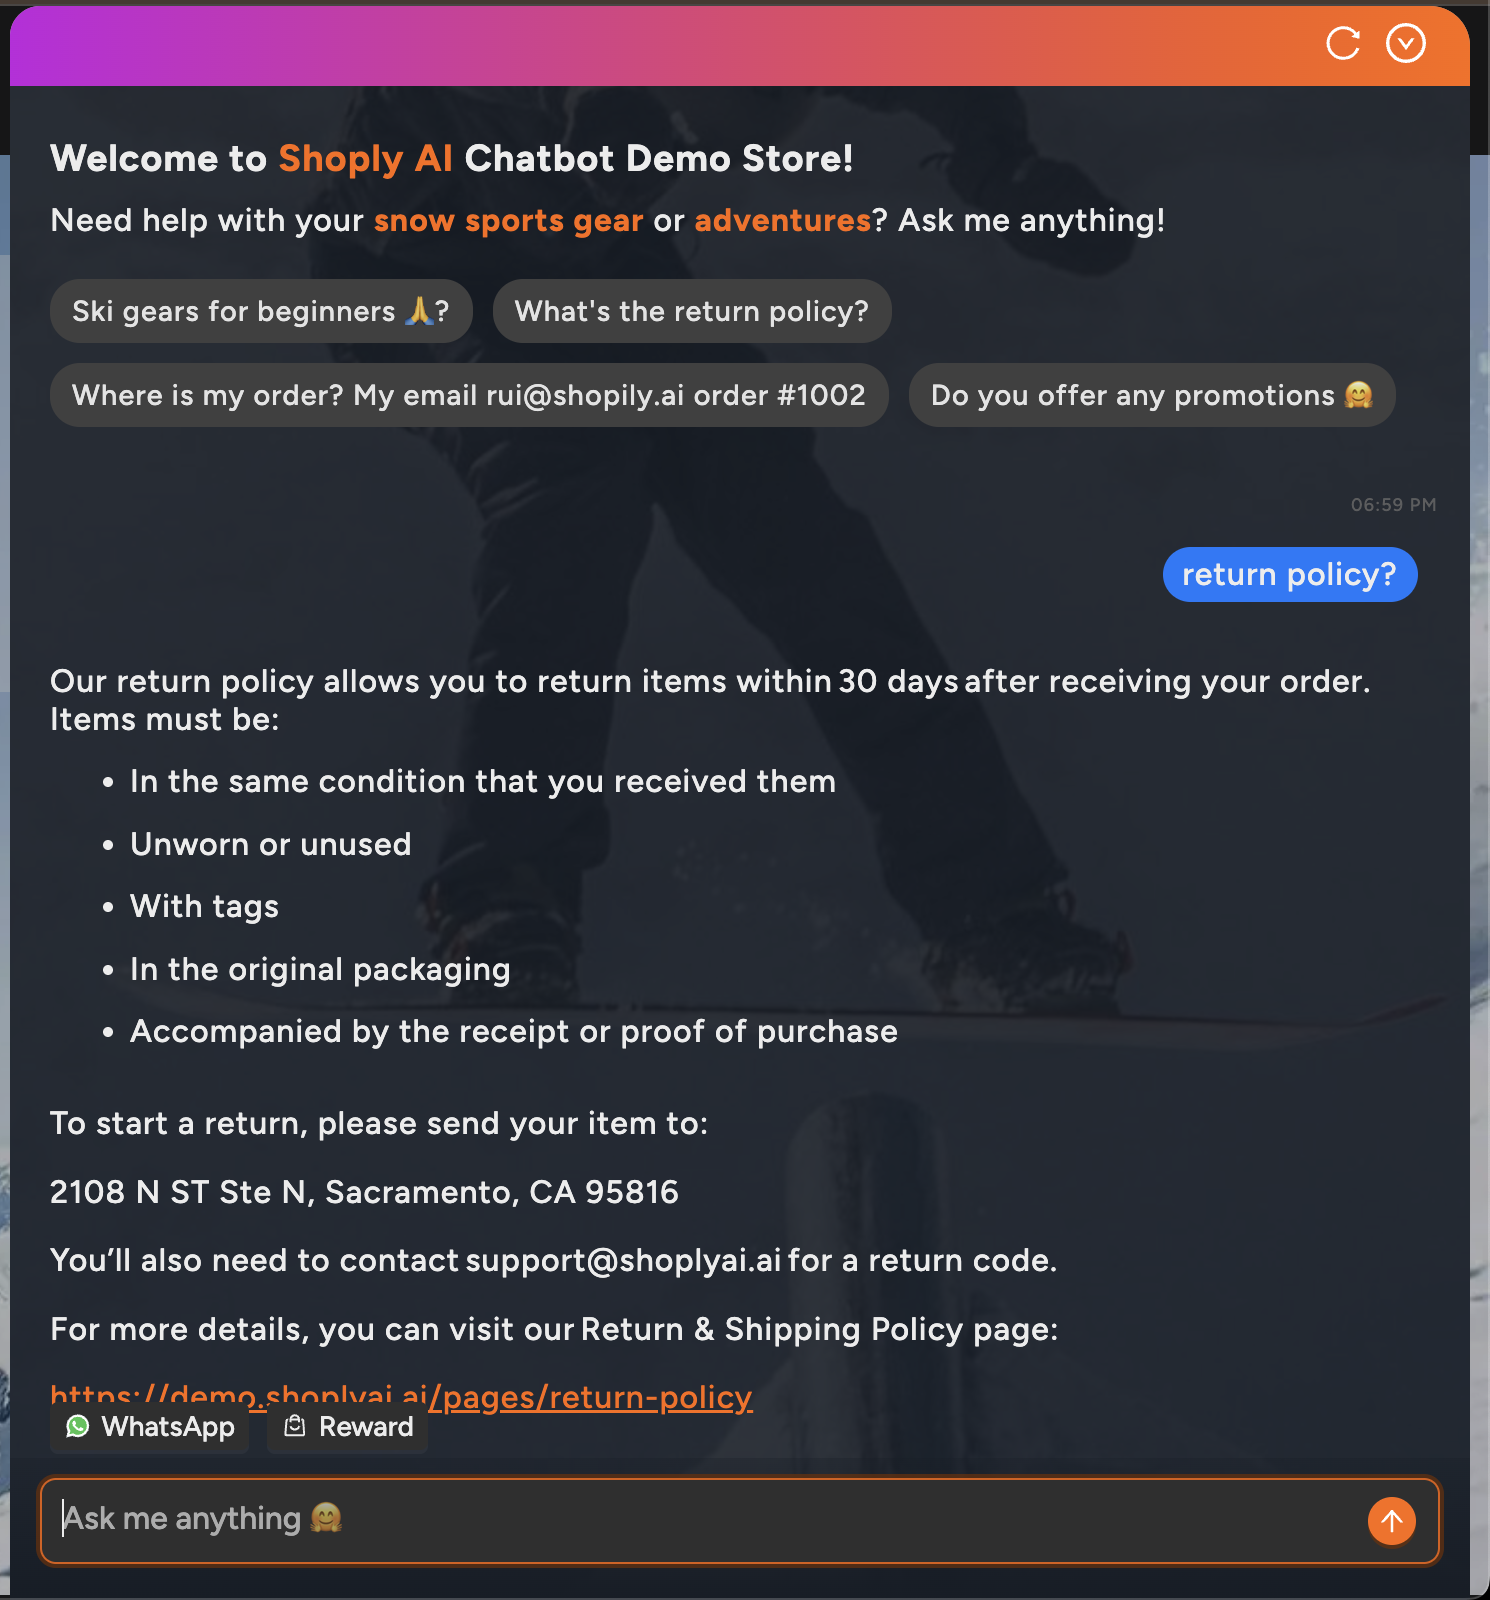Select the "Ski gears for beginners" suggestion
The width and height of the screenshot is (1490, 1600).
click(260, 312)
